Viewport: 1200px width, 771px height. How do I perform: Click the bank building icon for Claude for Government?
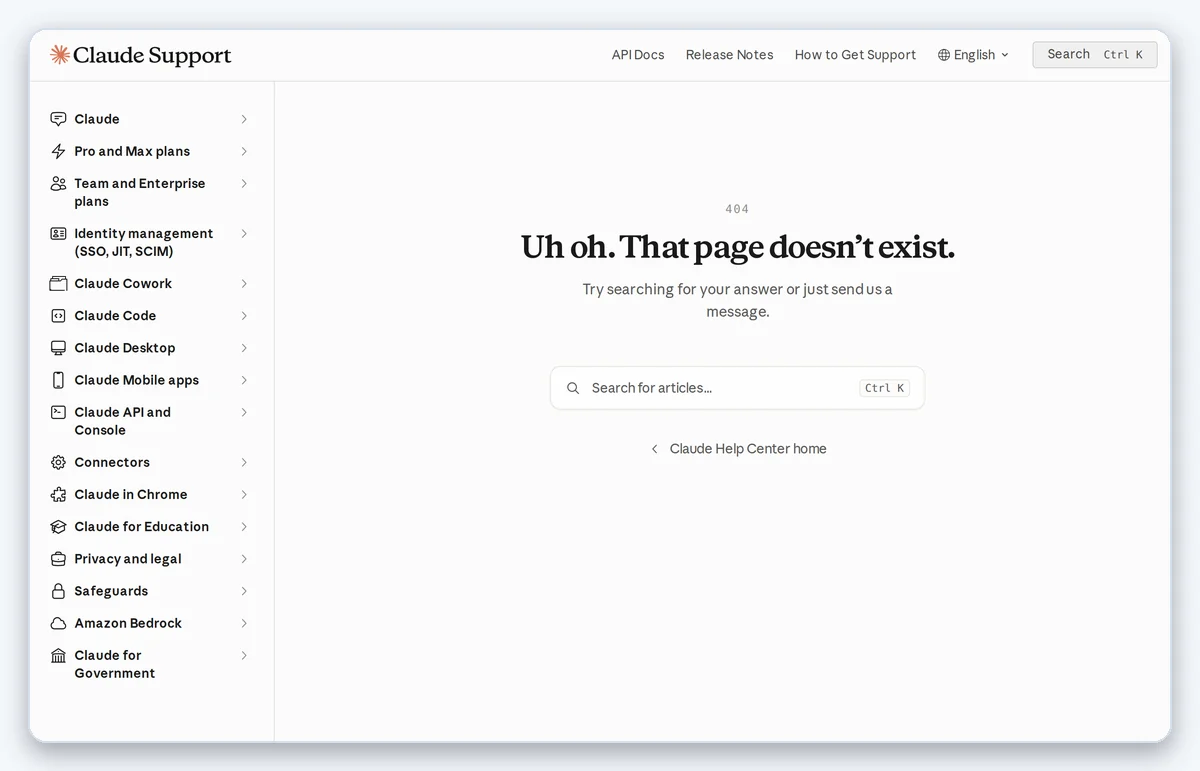(x=58, y=655)
